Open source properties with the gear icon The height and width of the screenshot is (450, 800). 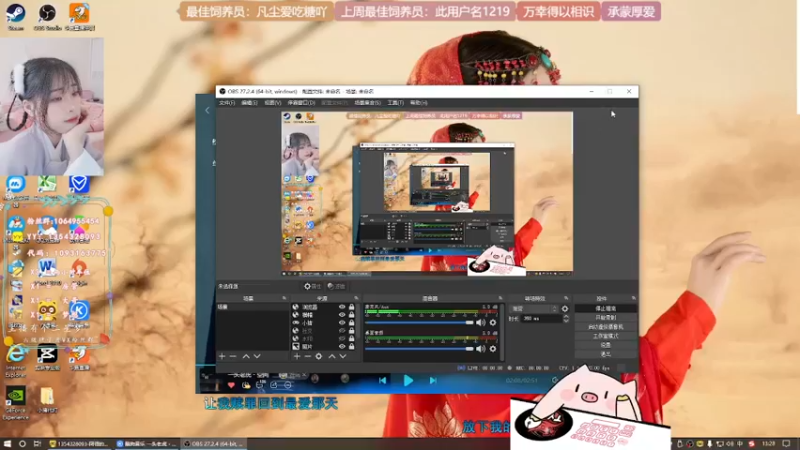[x=319, y=356]
